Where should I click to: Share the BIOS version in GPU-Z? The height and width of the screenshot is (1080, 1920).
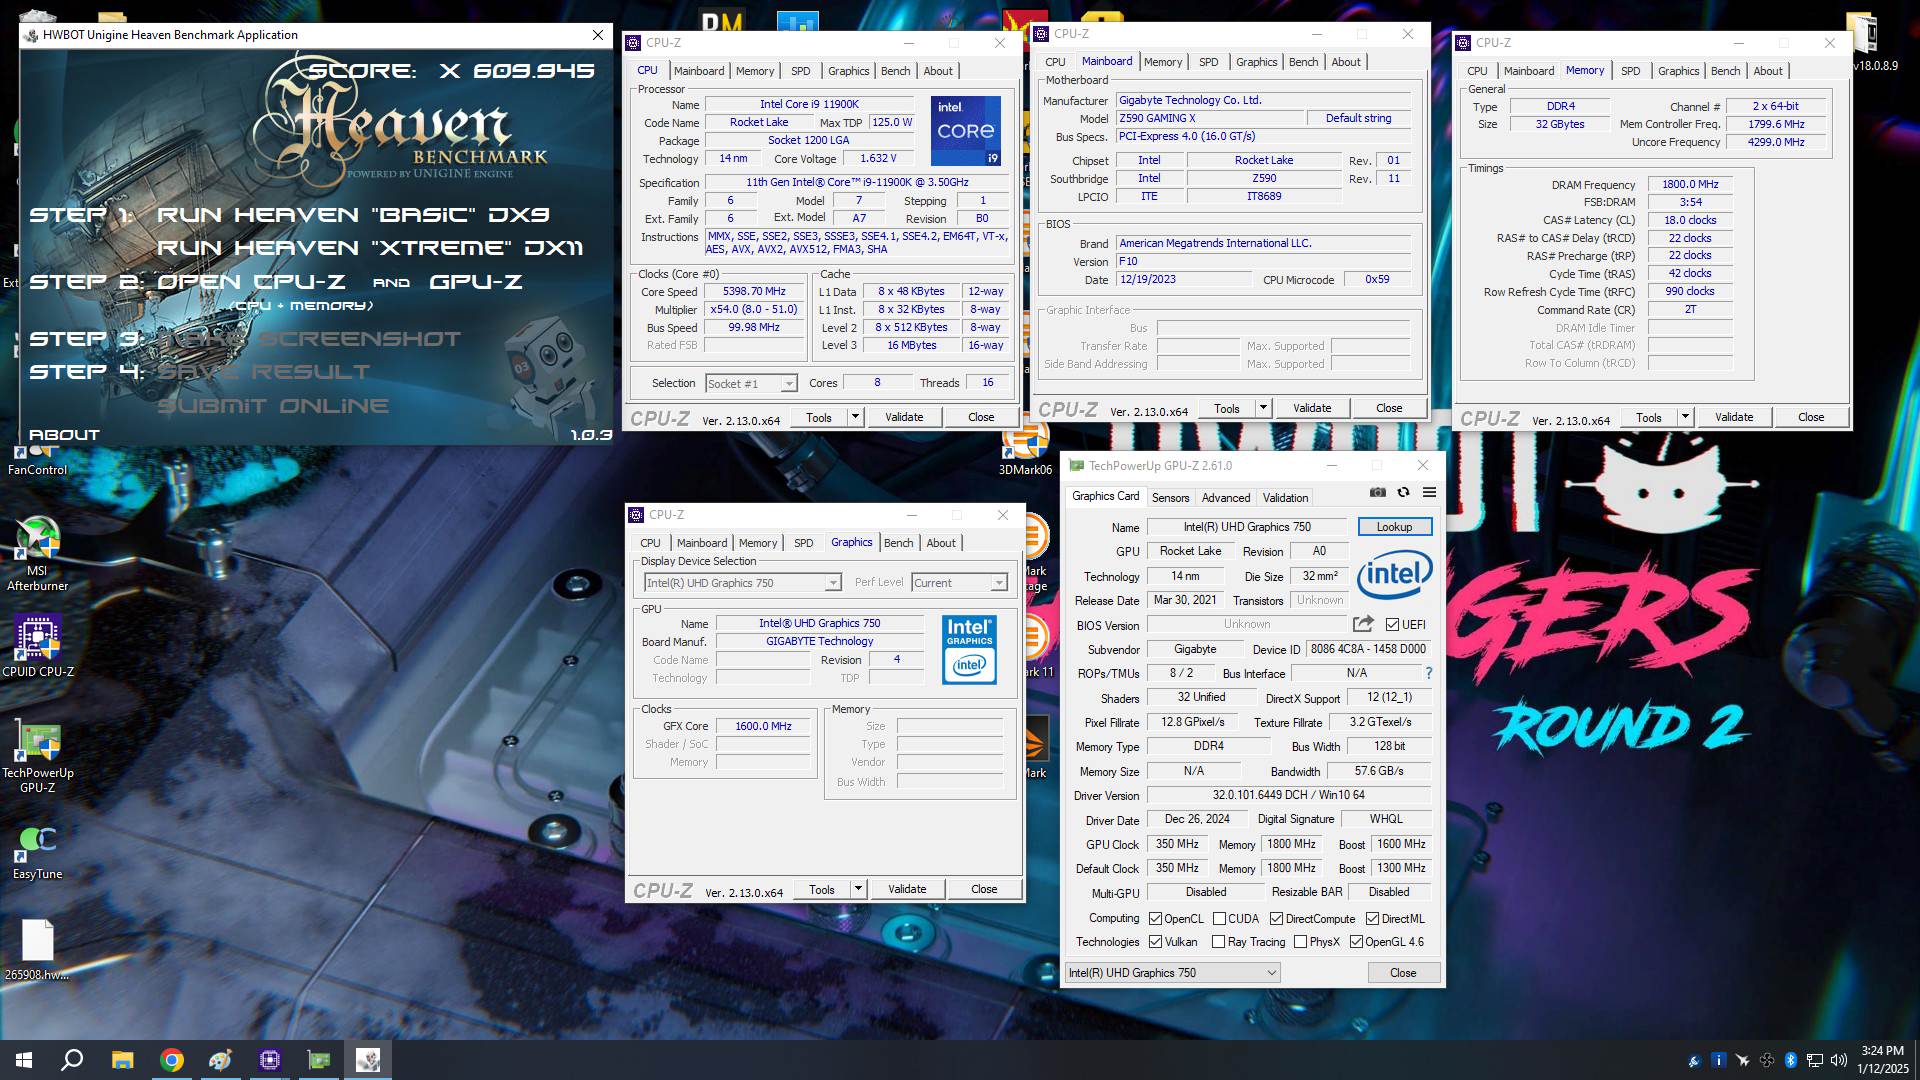pos(1363,624)
